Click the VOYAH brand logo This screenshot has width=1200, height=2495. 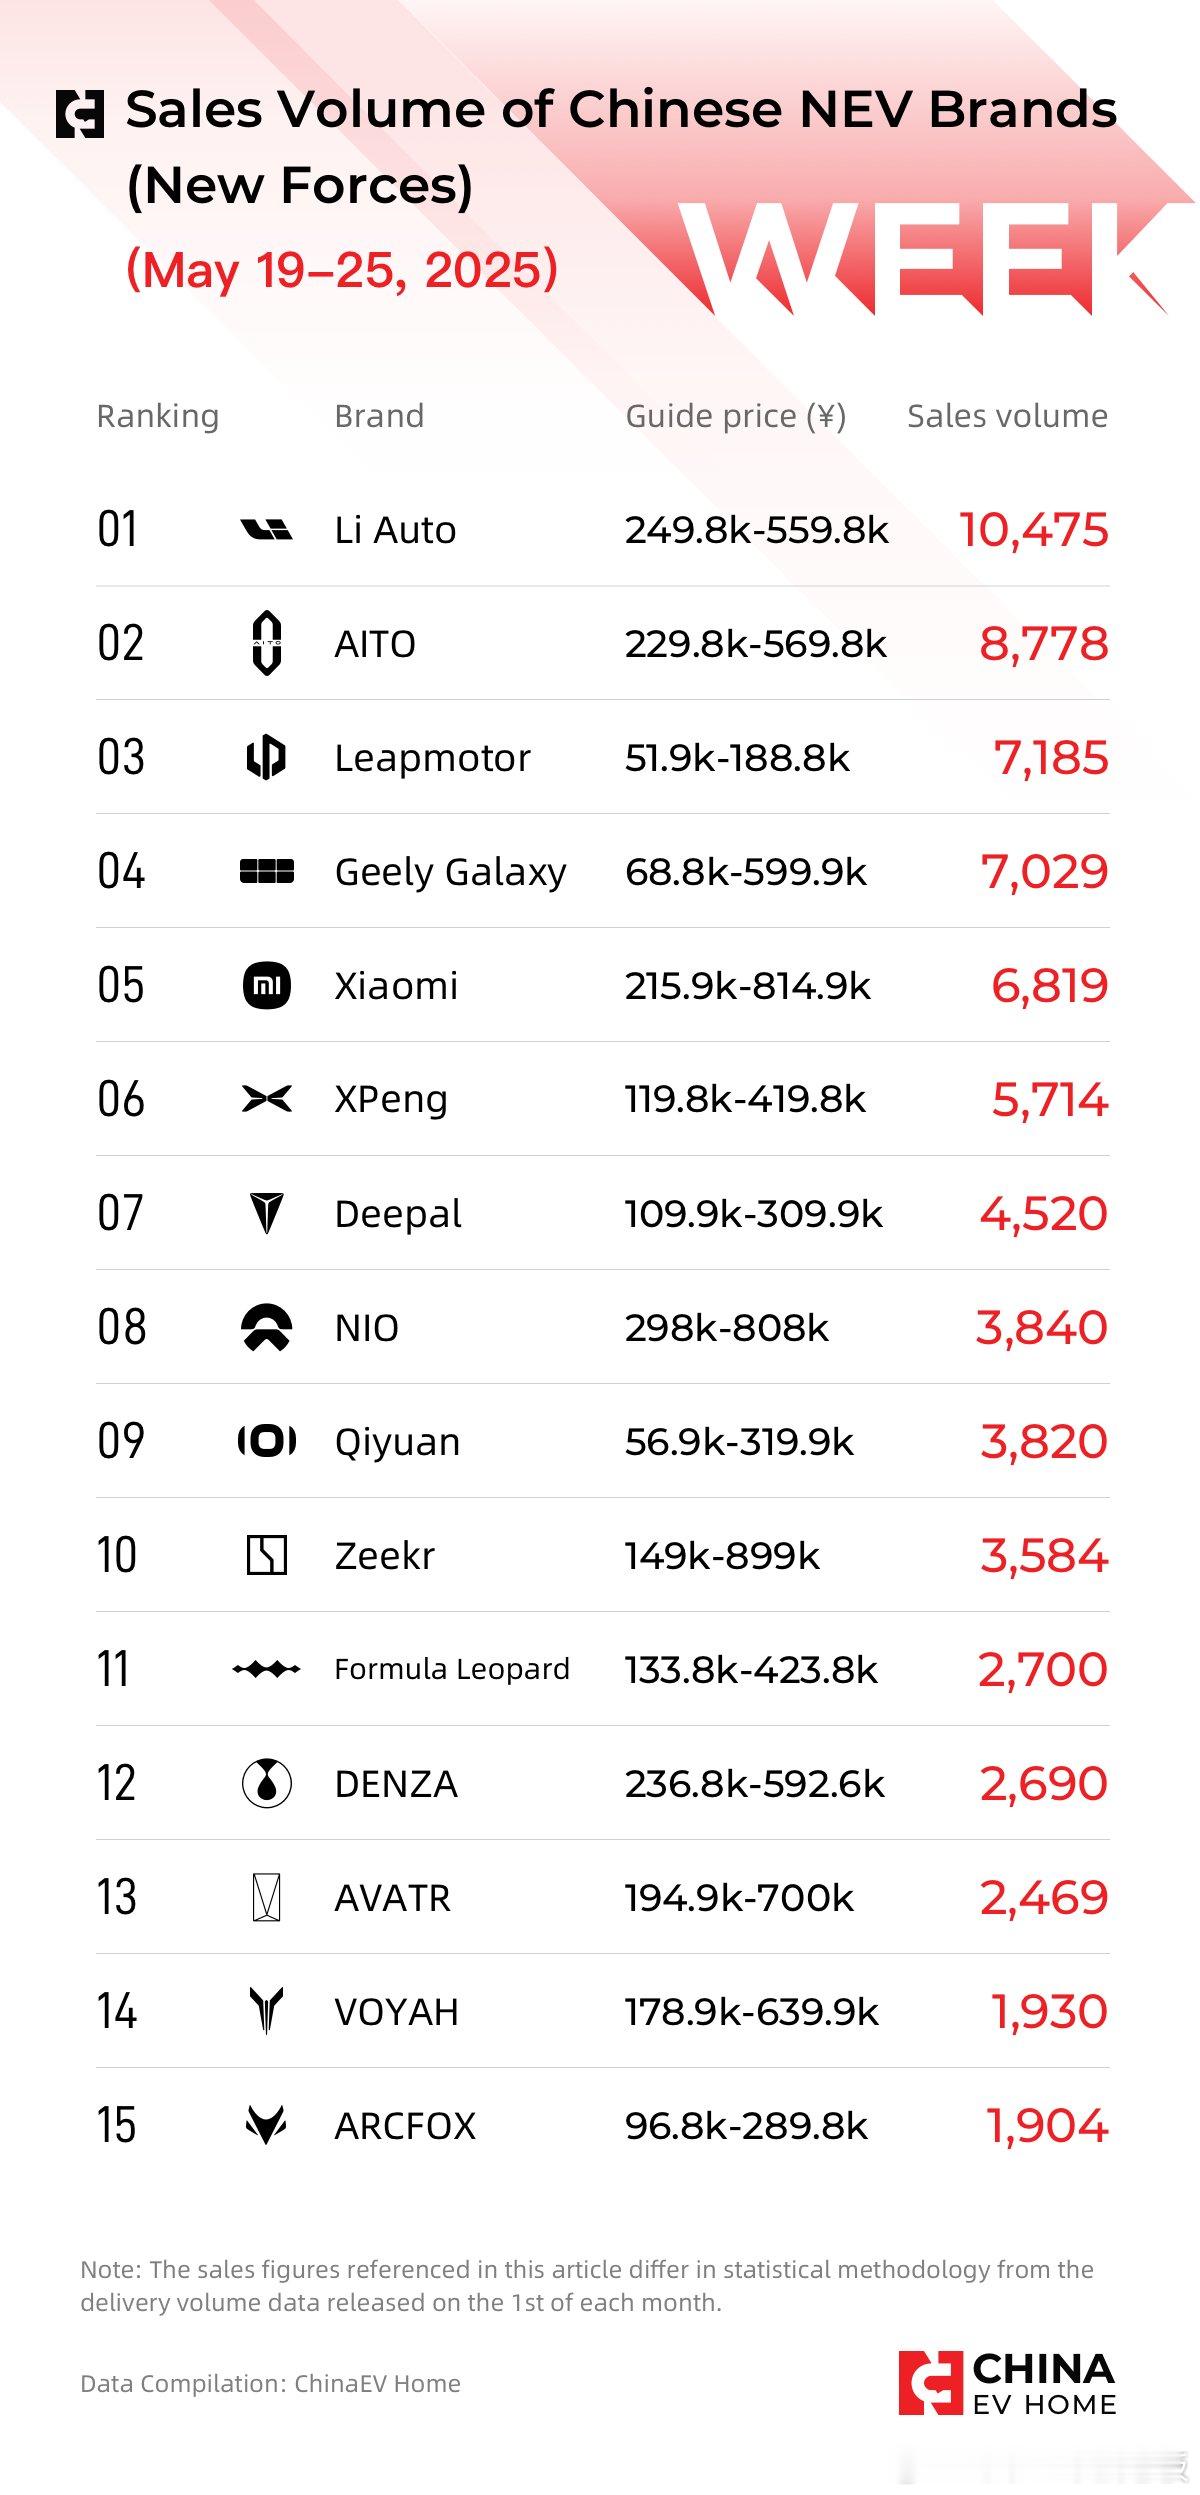coord(267,2011)
